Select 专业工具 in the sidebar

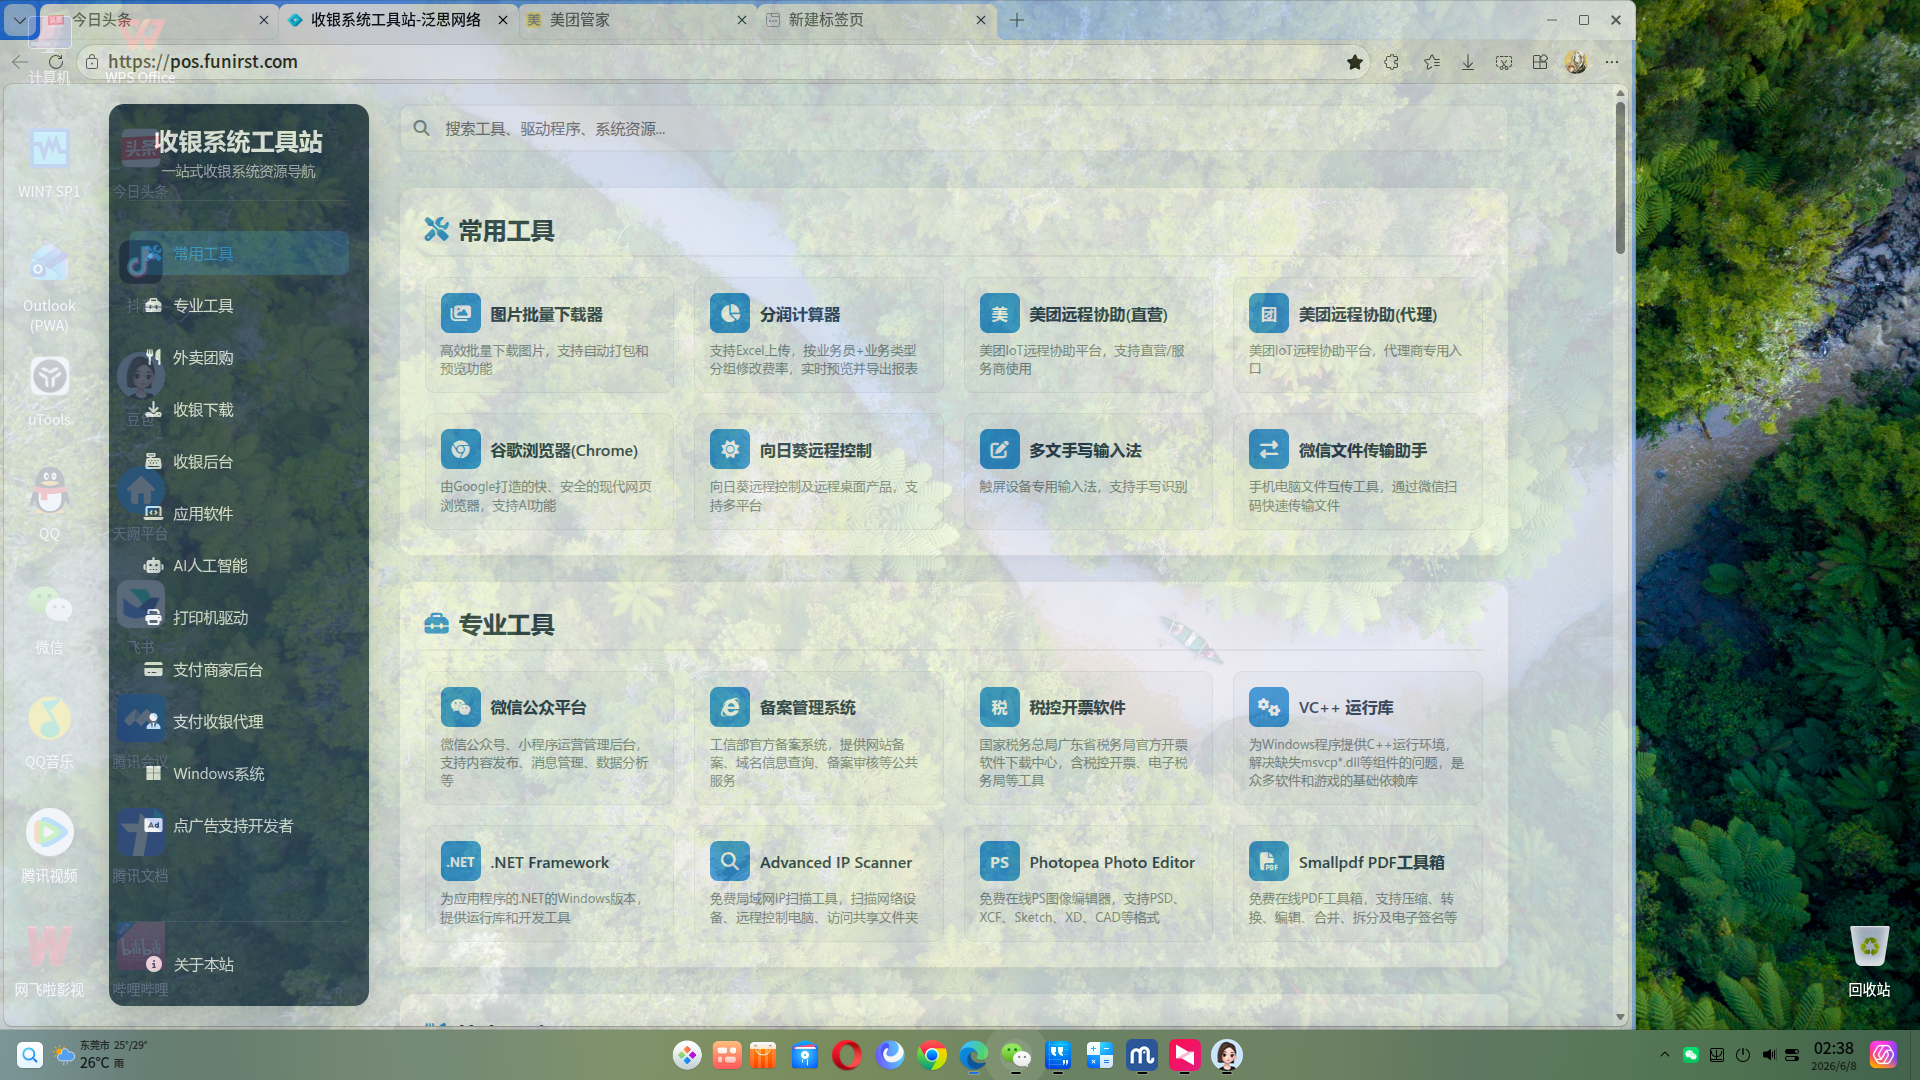[239, 306]
